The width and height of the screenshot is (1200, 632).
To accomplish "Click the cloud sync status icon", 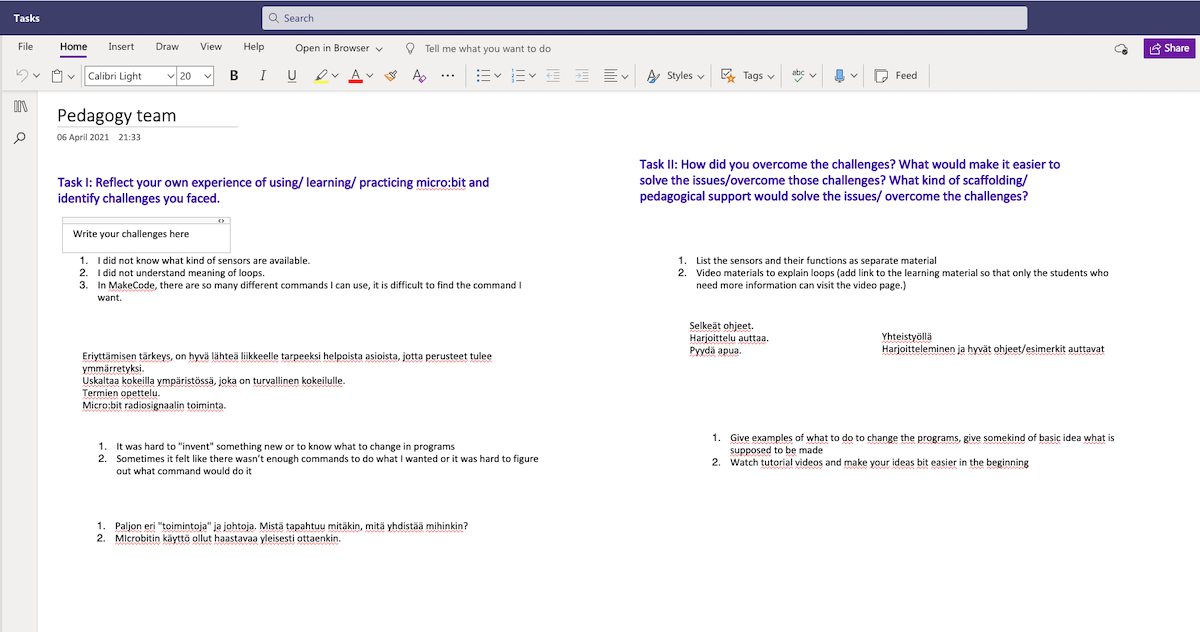I will click(x=1121, y=48).
